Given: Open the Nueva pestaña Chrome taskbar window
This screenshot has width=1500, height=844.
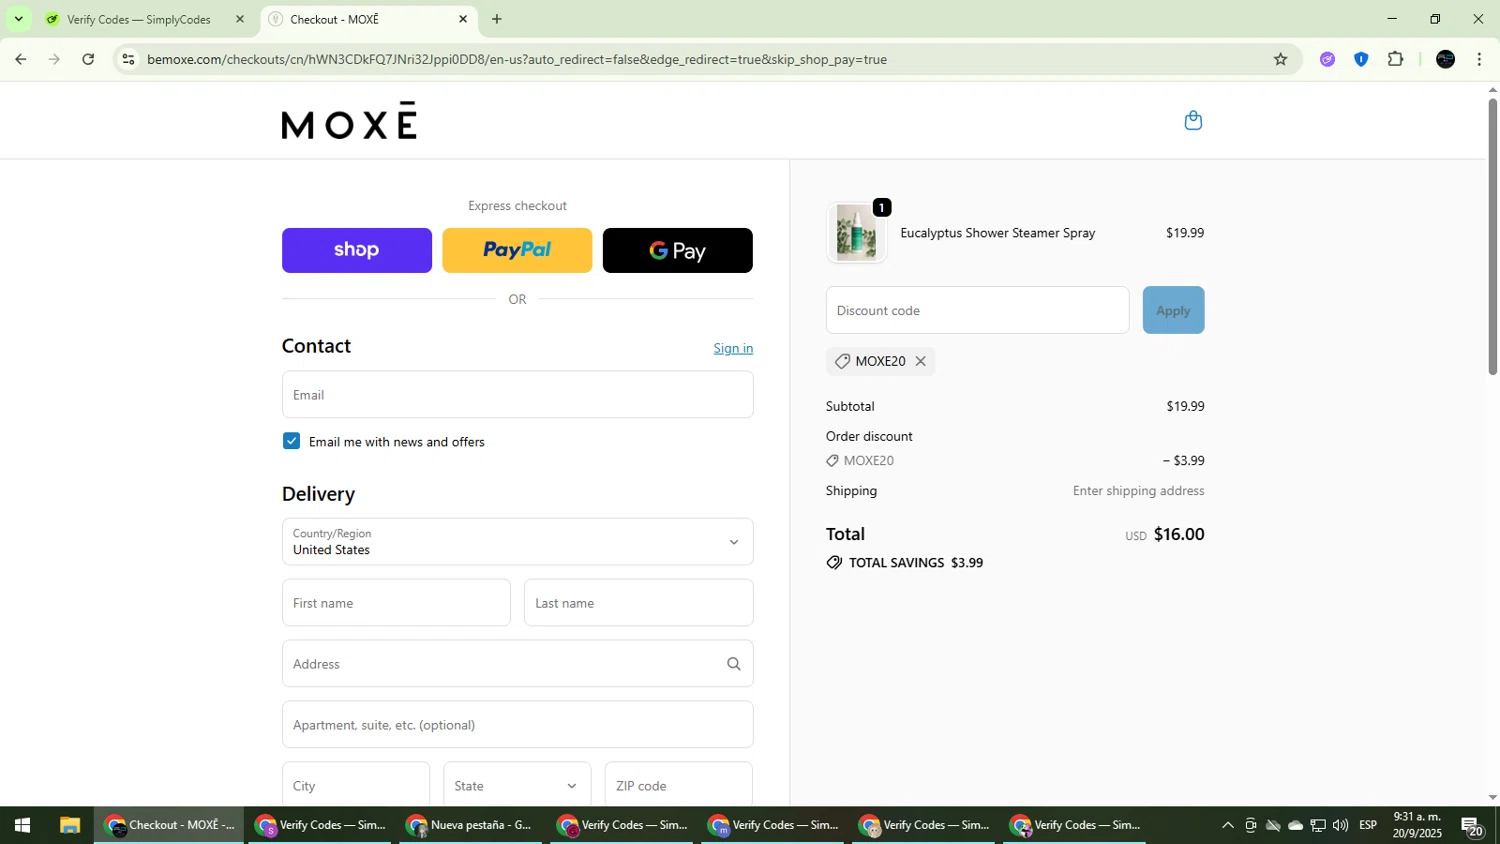Looking at the screenshot, I should coord(470,825).
